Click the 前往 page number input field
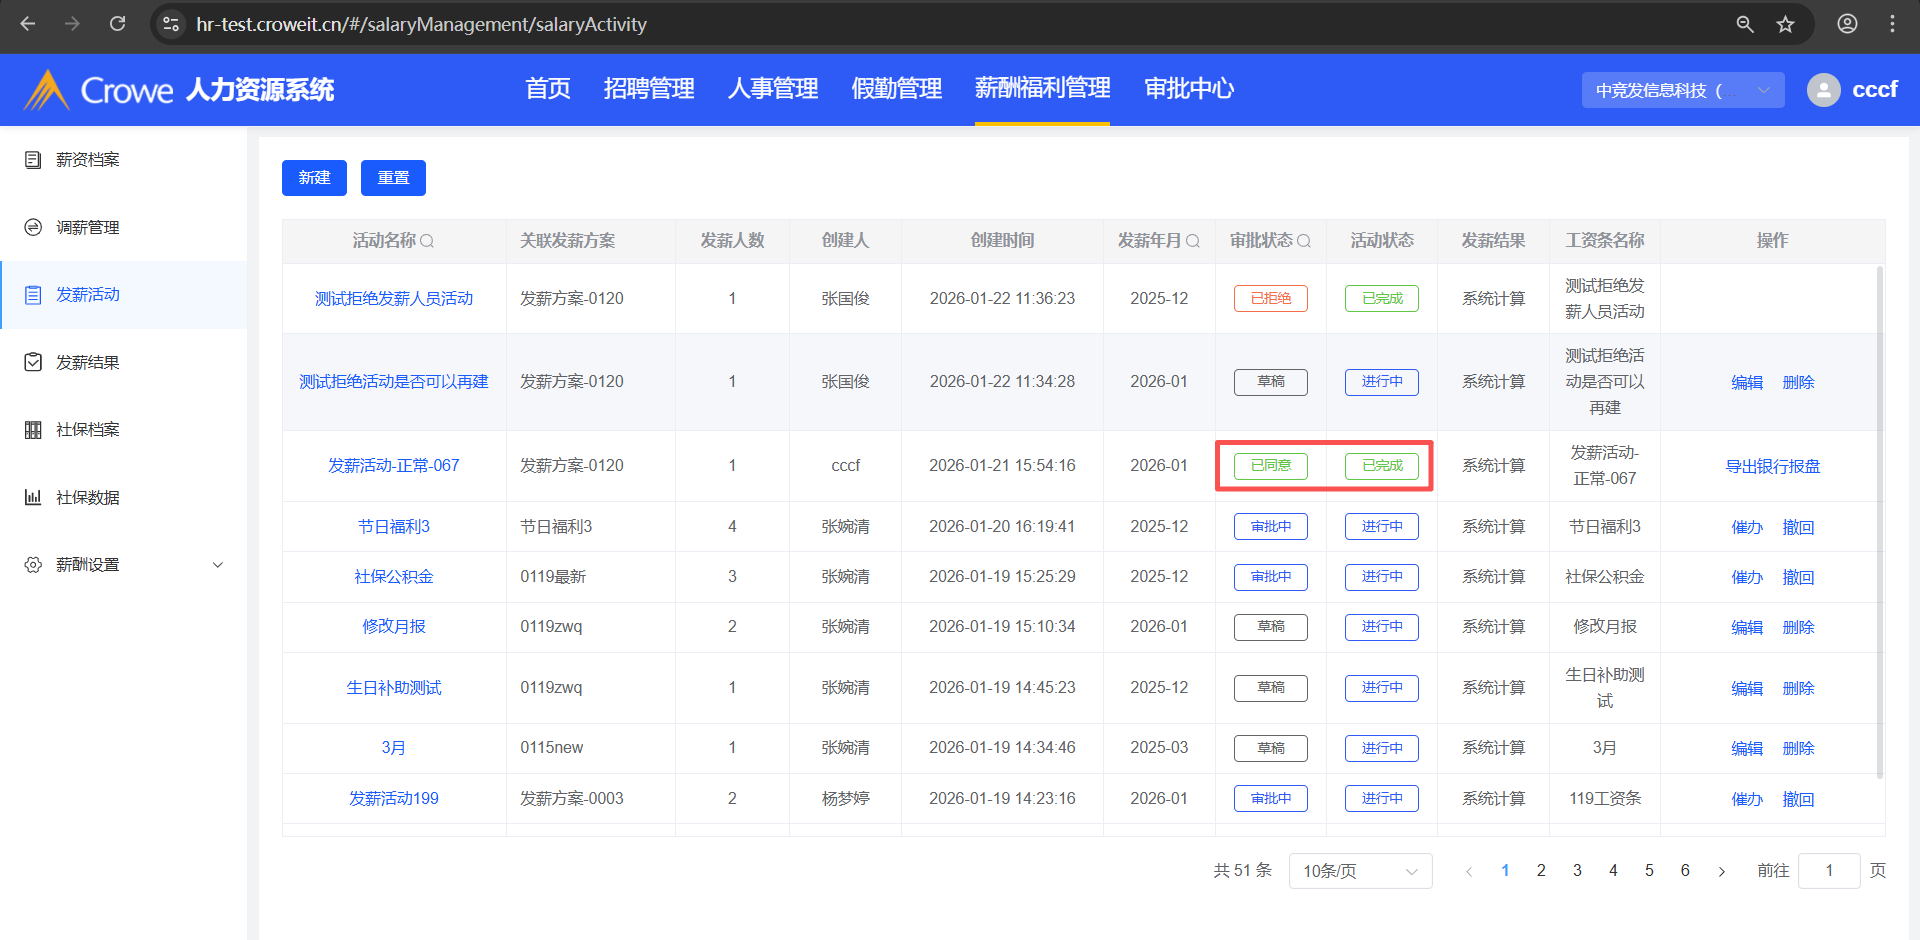Screen dimensions: 1920x940 click(1828, 871)
